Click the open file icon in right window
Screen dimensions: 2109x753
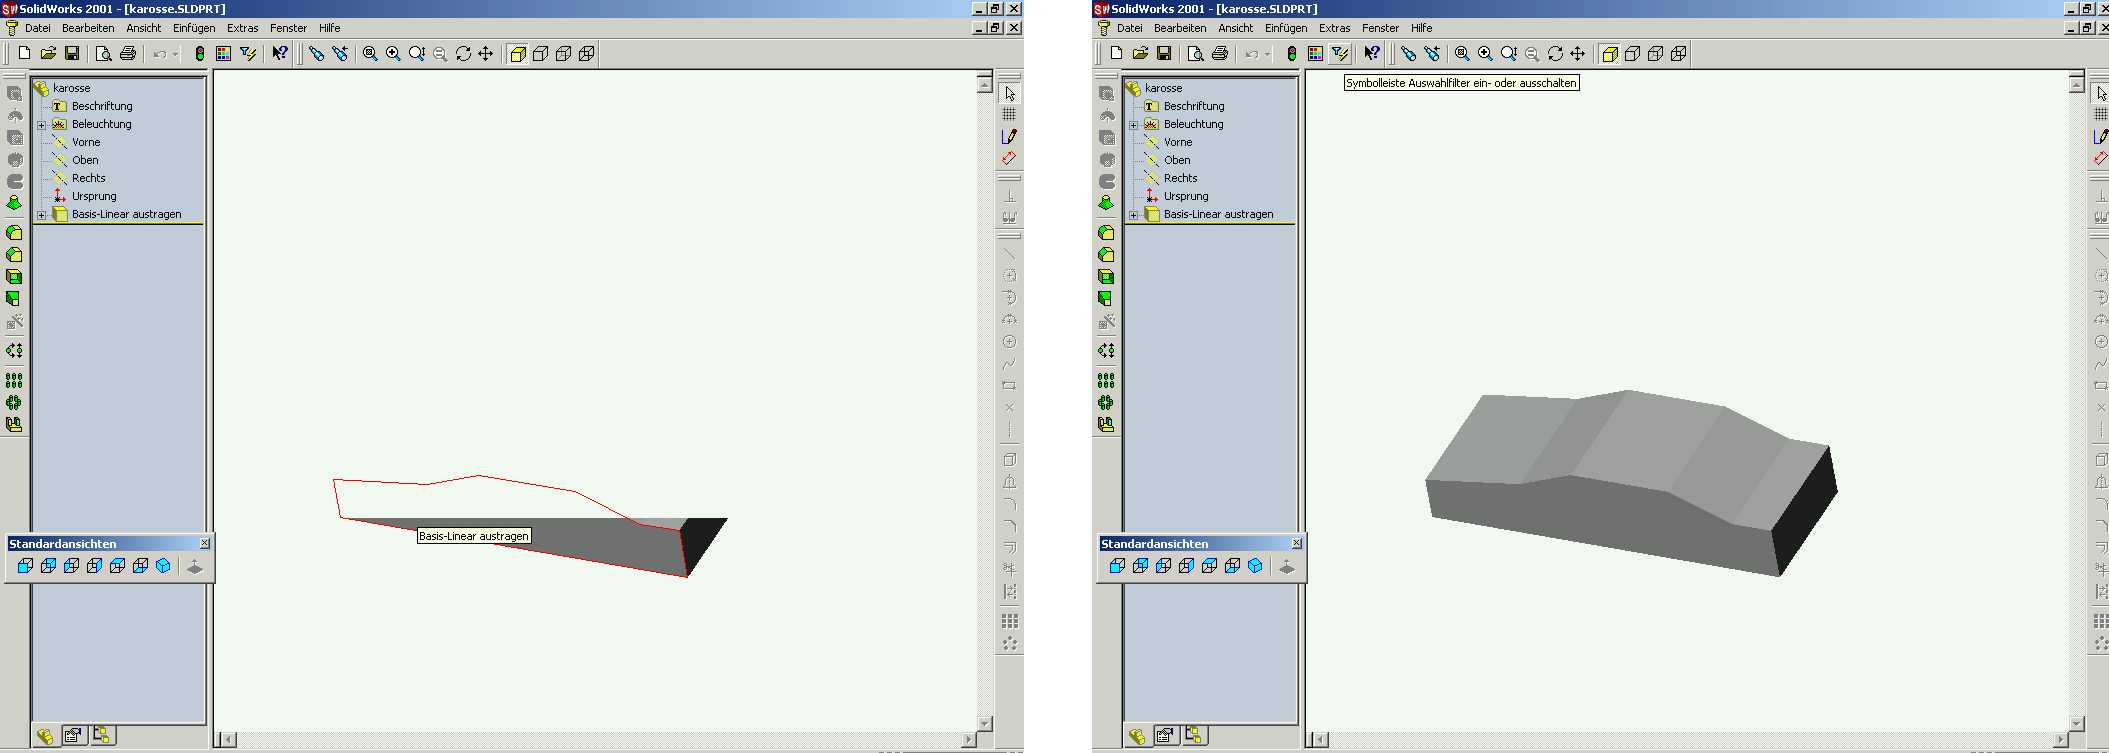[1140, 53]
